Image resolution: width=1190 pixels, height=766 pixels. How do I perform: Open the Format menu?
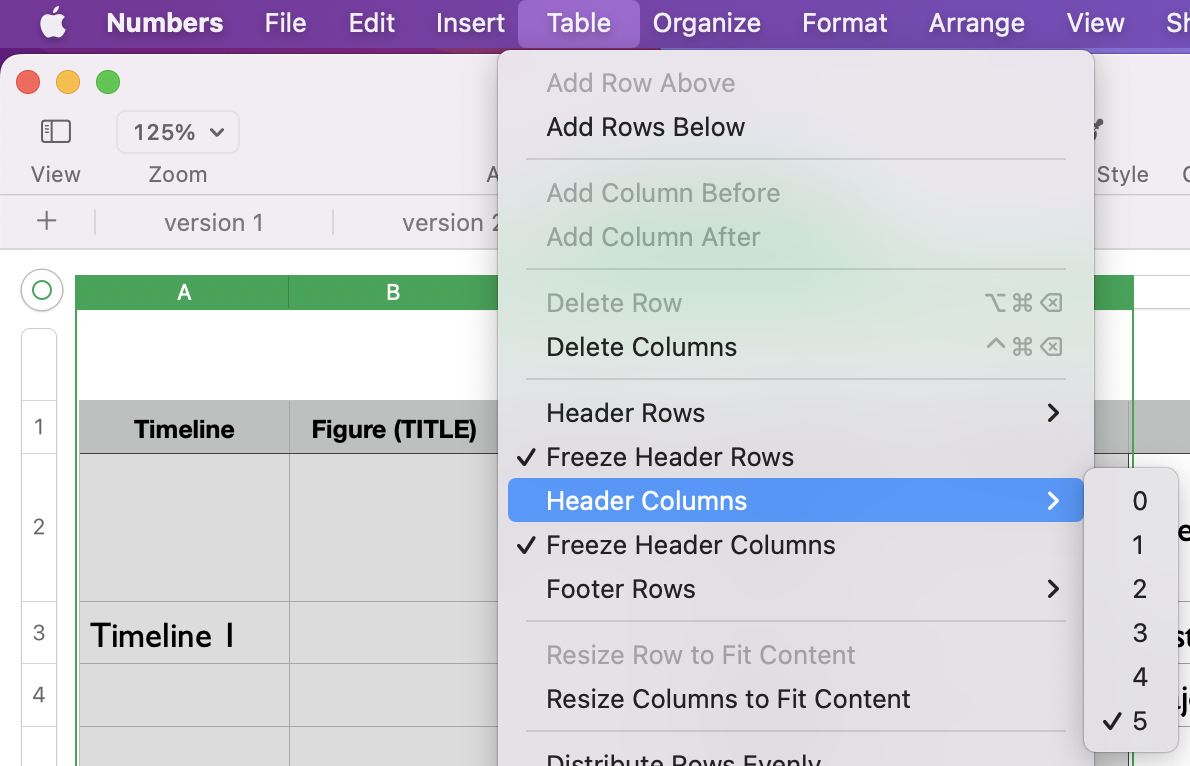(x=844, y=23)
